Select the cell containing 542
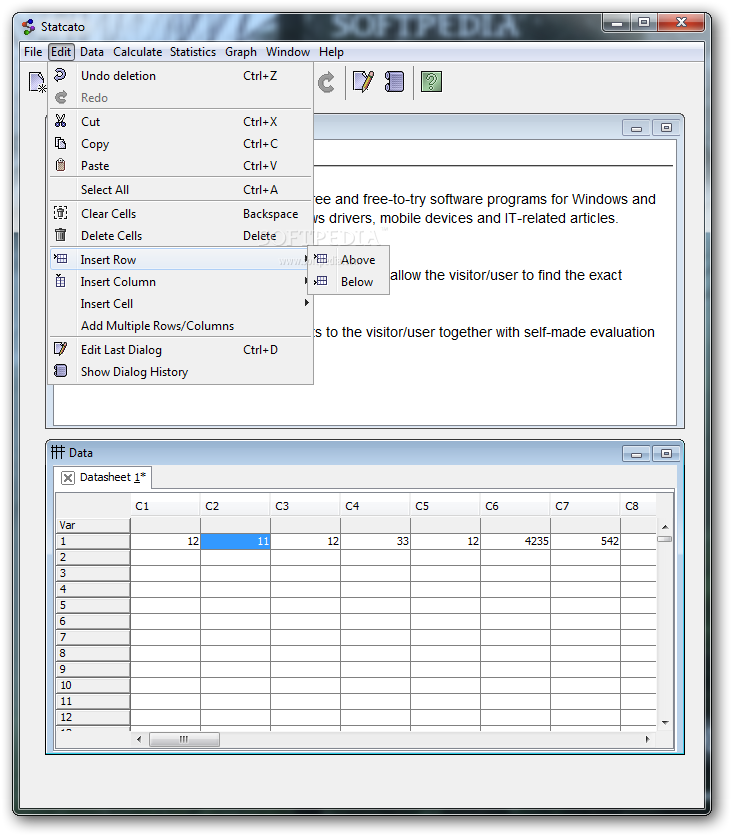 pyautogui.click(x=585, y=541)
